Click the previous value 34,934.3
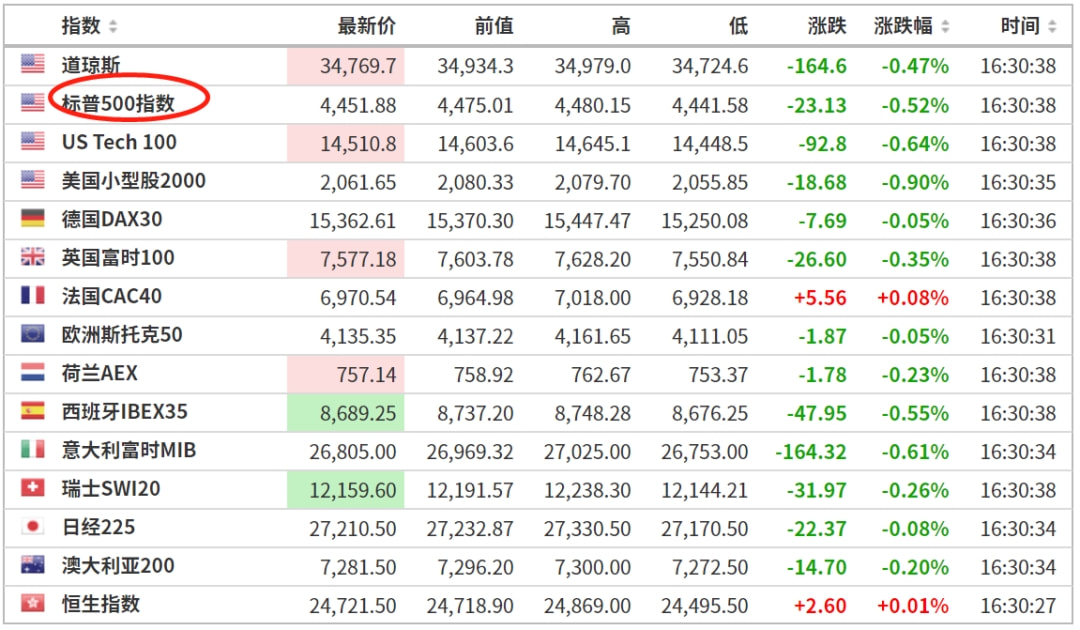The image size is (1080, 630). 476,66
